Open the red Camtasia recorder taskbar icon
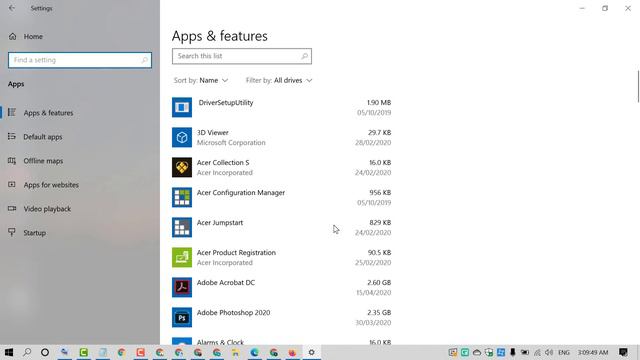Image resolution: width=640 pixels, height=360 pixels. tap(140, 352)
